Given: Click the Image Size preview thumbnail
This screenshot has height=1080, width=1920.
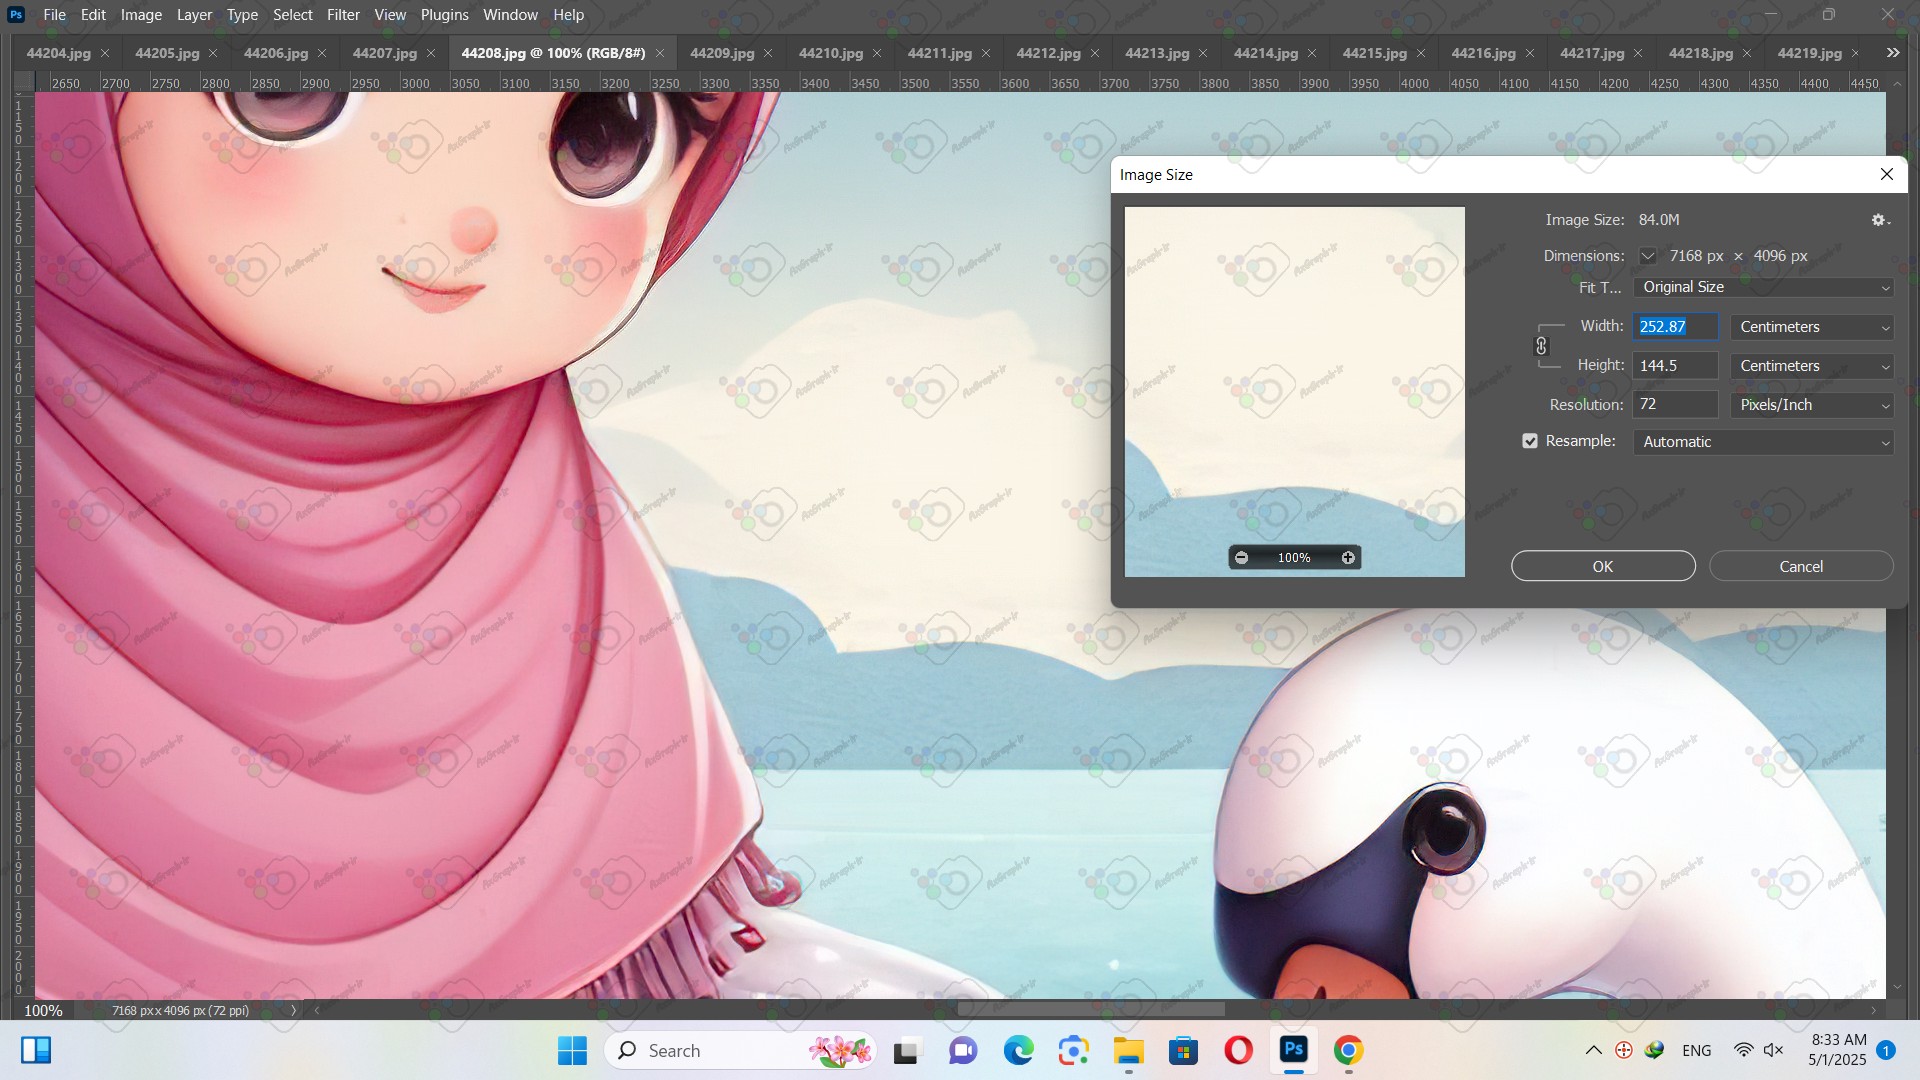Looking at the screenshot, I should pyautogui.click(x=1295, y=392).
